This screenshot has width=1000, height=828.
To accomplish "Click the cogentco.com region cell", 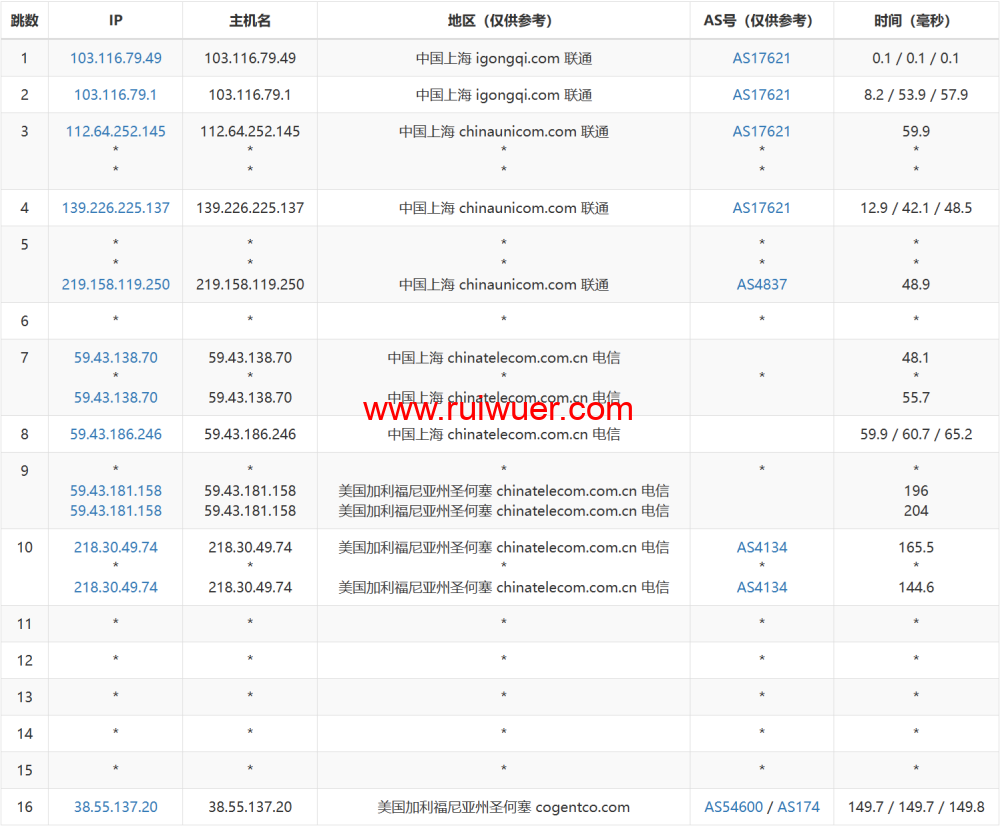I will (x=503, y=807).
